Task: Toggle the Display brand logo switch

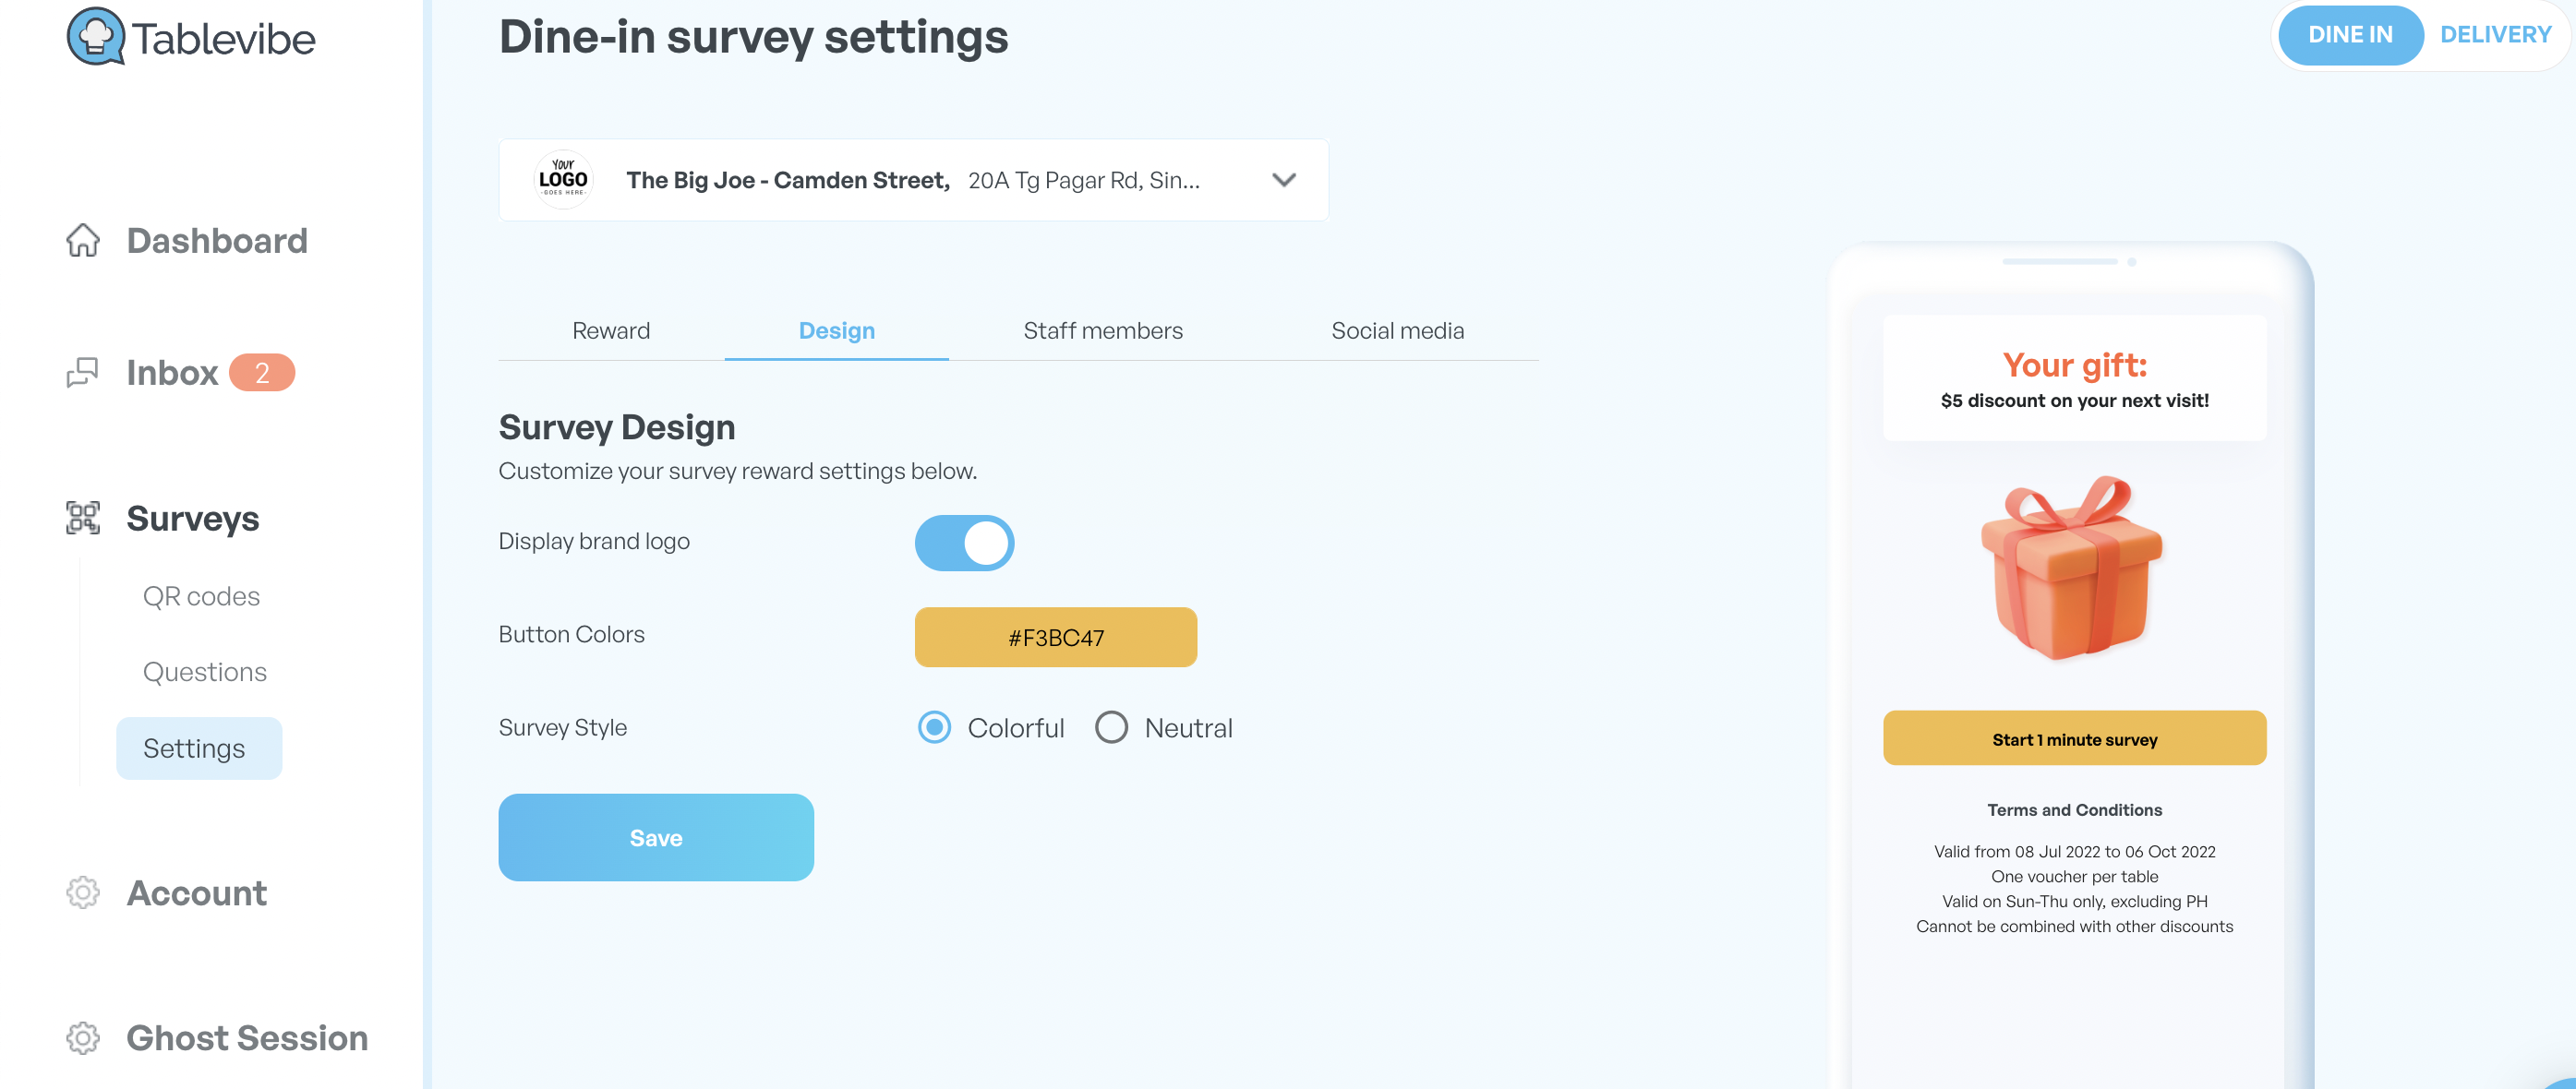Action: [964, 543]
